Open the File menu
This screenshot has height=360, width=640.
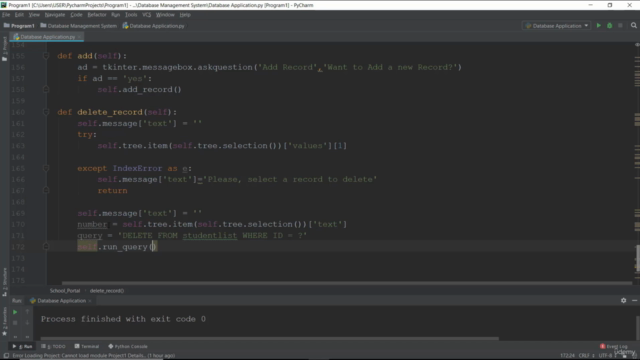click(x=6, y=15)
